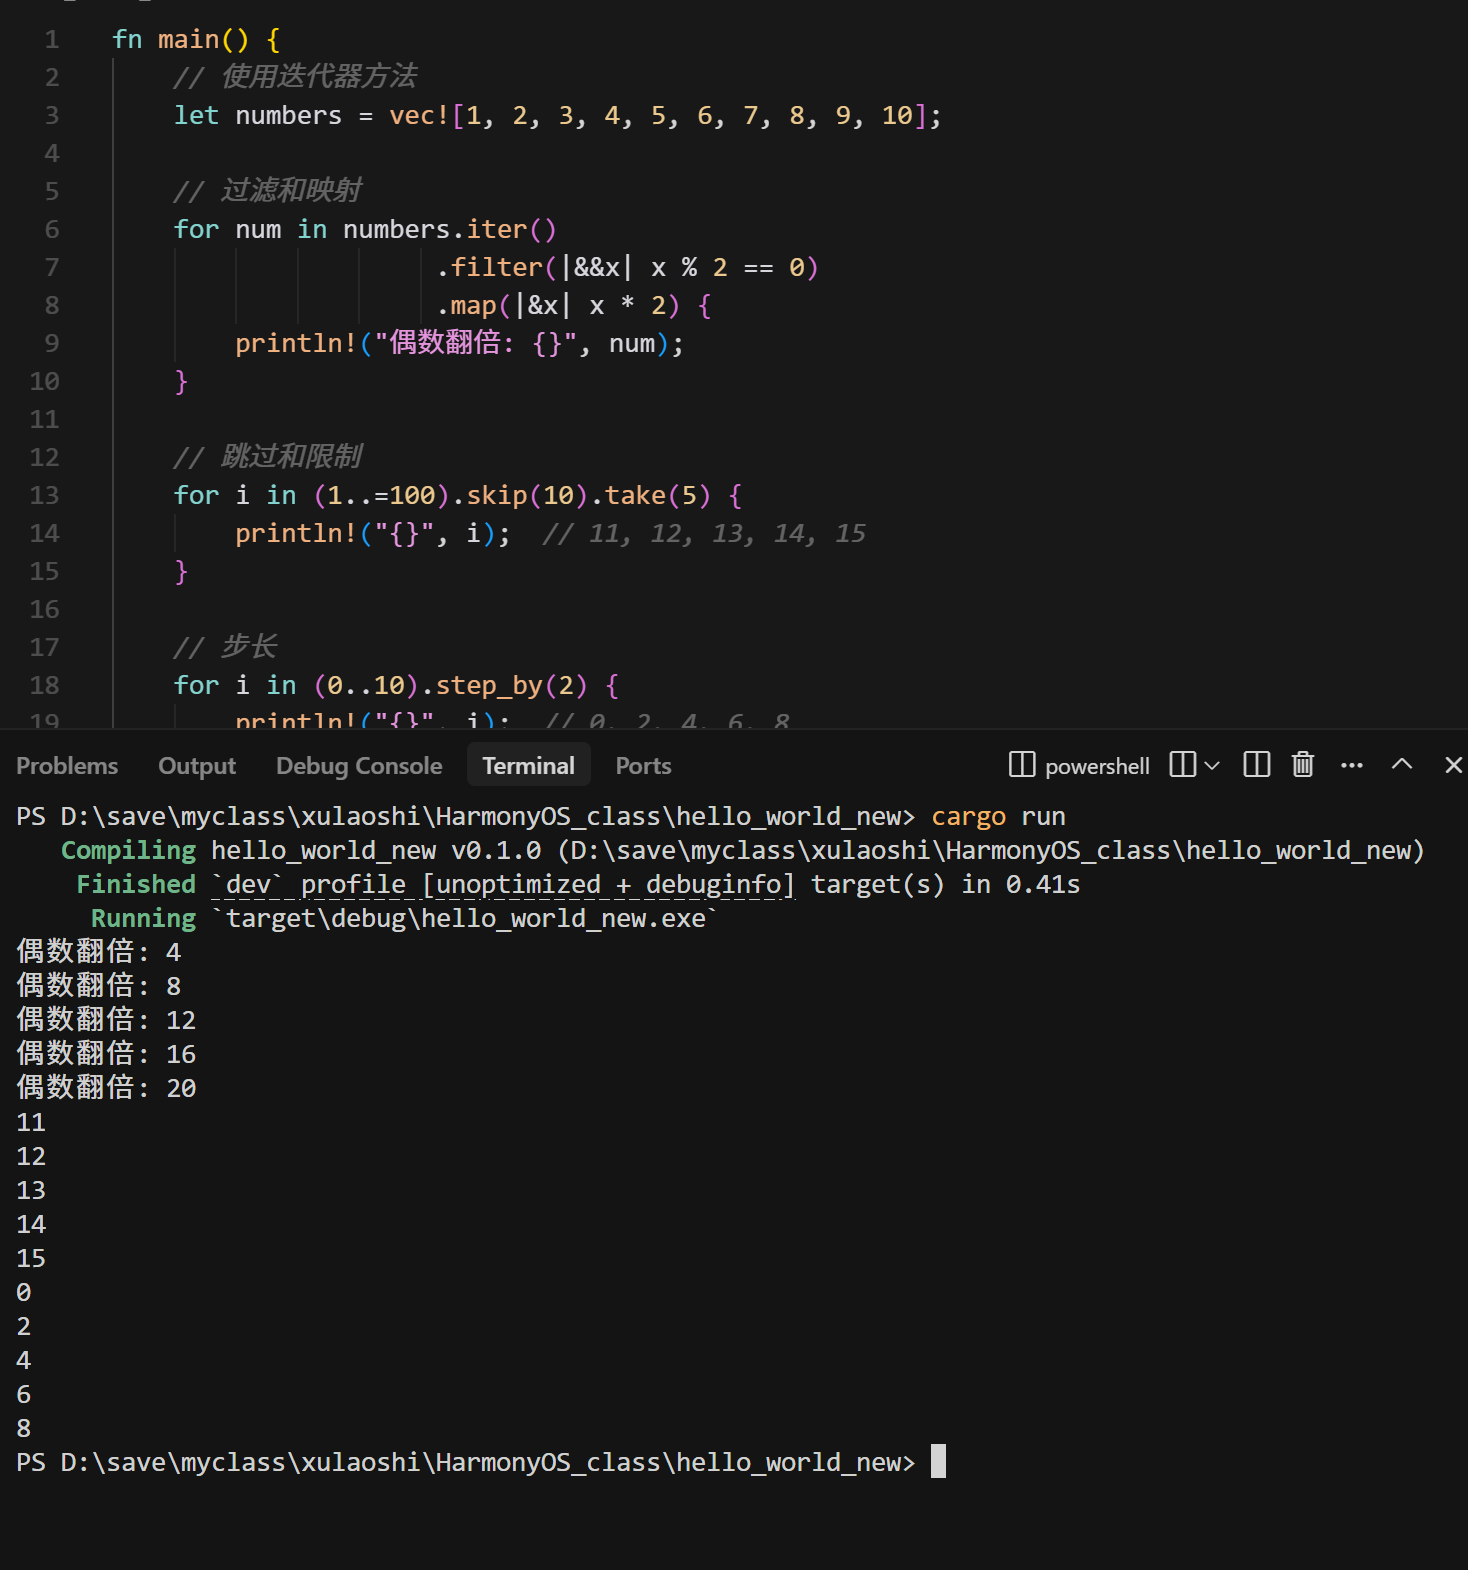This screenshot has height=1570, width=1468.
Task: Click the terminal input prompt cursor
Action: pyautogui.click(x=938, y=1462)
